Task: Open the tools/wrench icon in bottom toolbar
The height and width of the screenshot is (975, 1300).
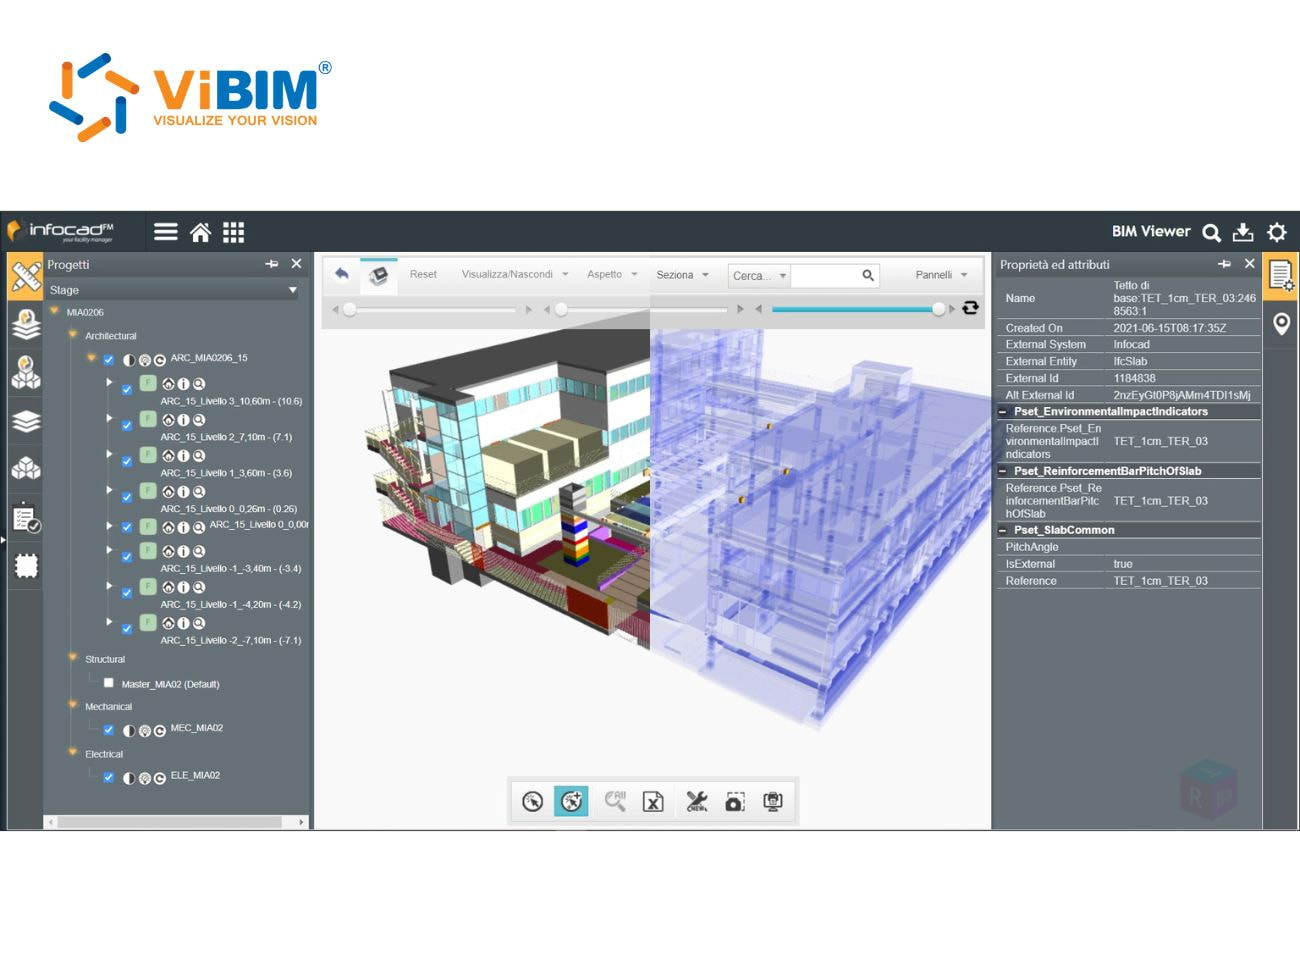Action: click(695, 800)
